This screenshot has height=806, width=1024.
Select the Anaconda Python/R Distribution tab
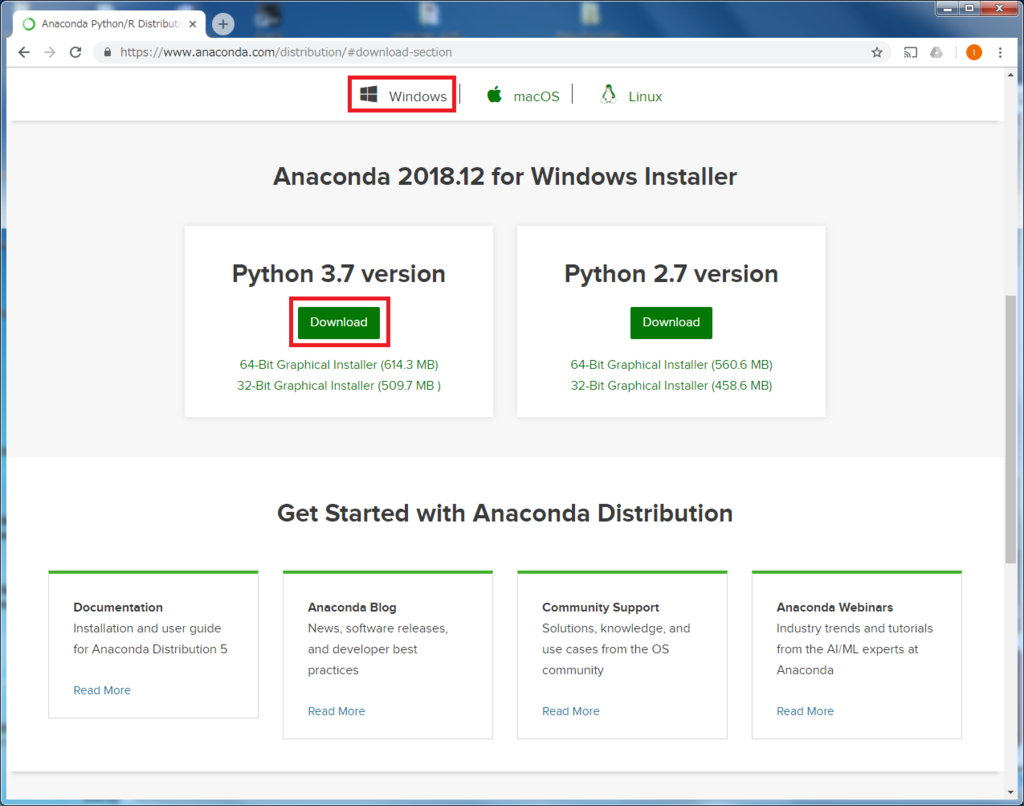[x=110, y=24]
